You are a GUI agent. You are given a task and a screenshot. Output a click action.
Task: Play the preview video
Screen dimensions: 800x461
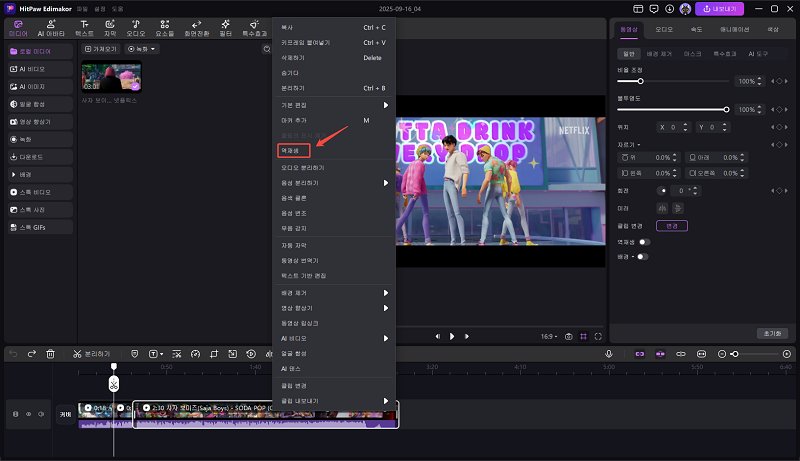[452, 337]
